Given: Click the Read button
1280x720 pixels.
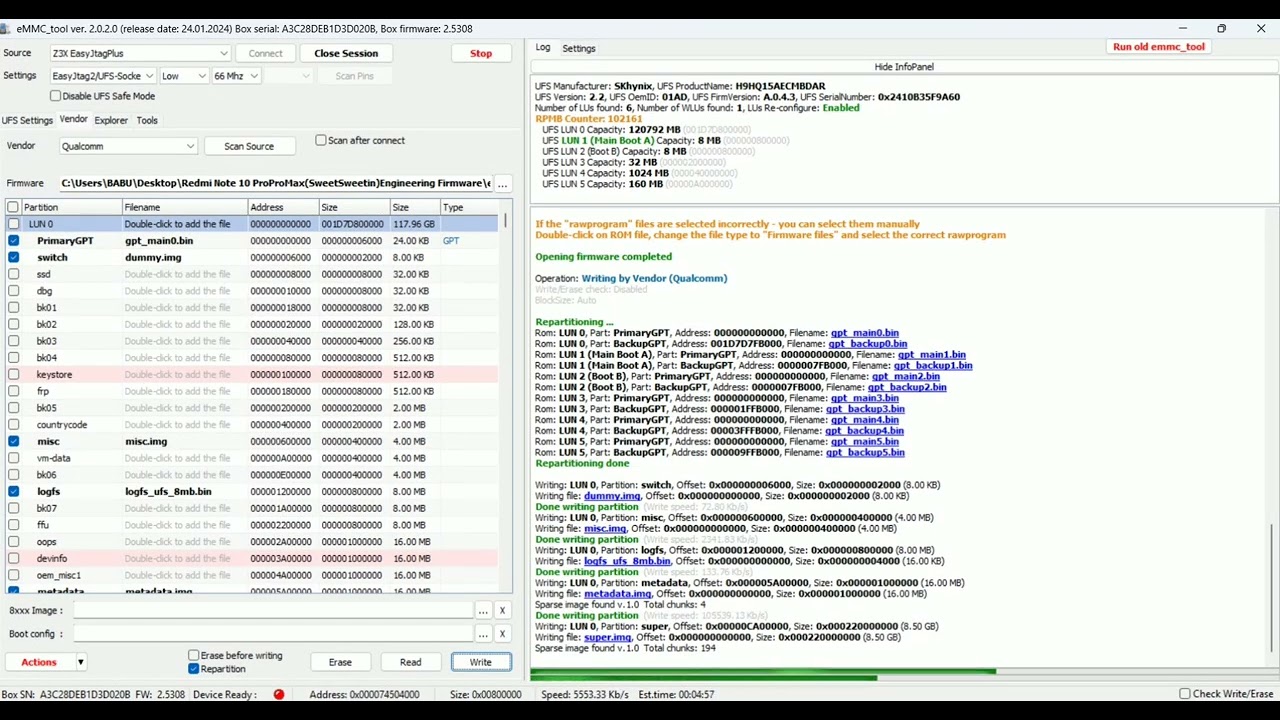Looking at the screenshot, I should (410, 662).
